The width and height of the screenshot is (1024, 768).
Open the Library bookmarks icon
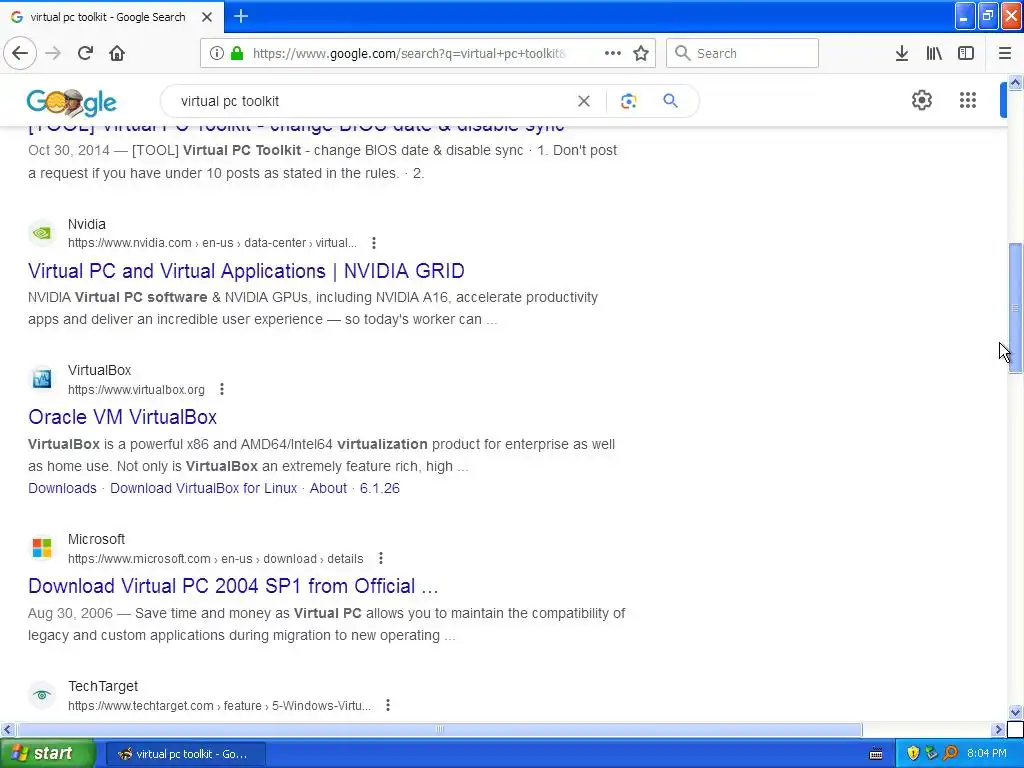(x=934, y=54)
